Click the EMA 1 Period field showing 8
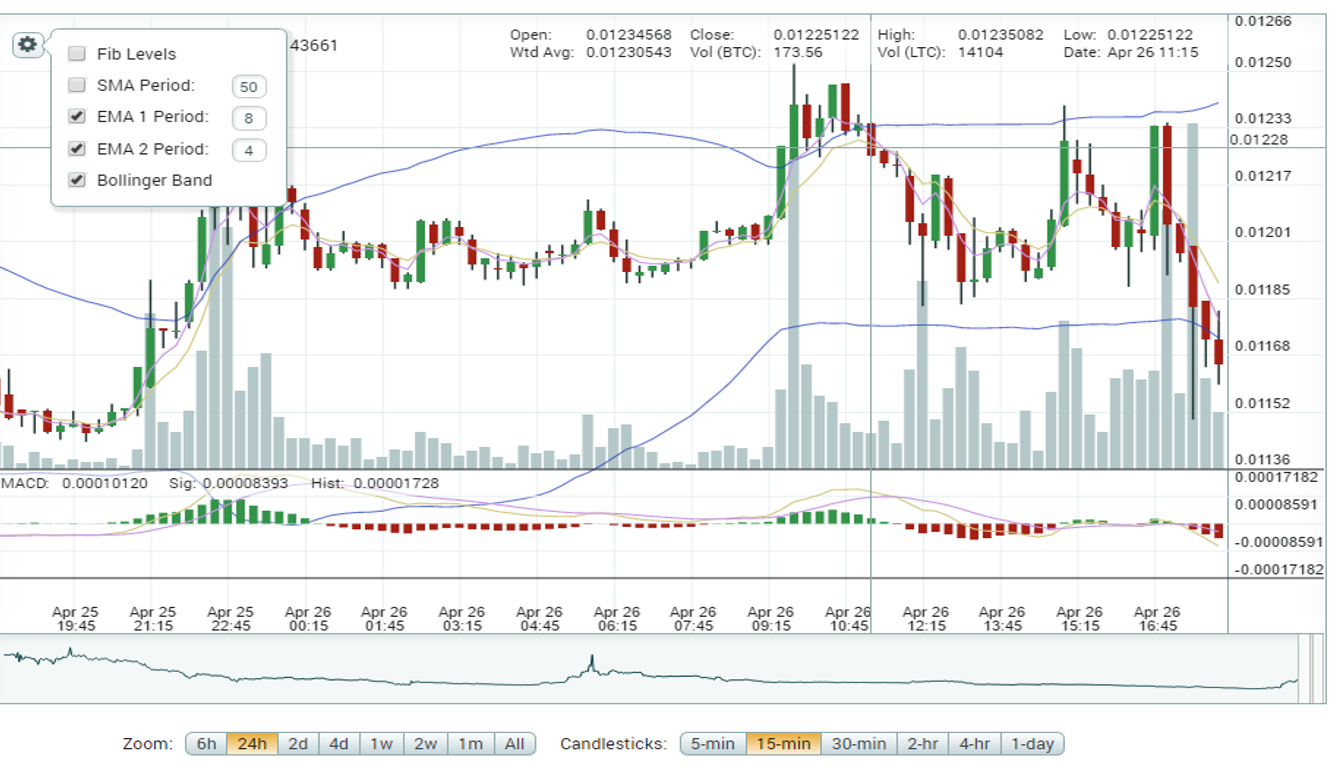Viewport: 1336px width, 770px height. 249,119
